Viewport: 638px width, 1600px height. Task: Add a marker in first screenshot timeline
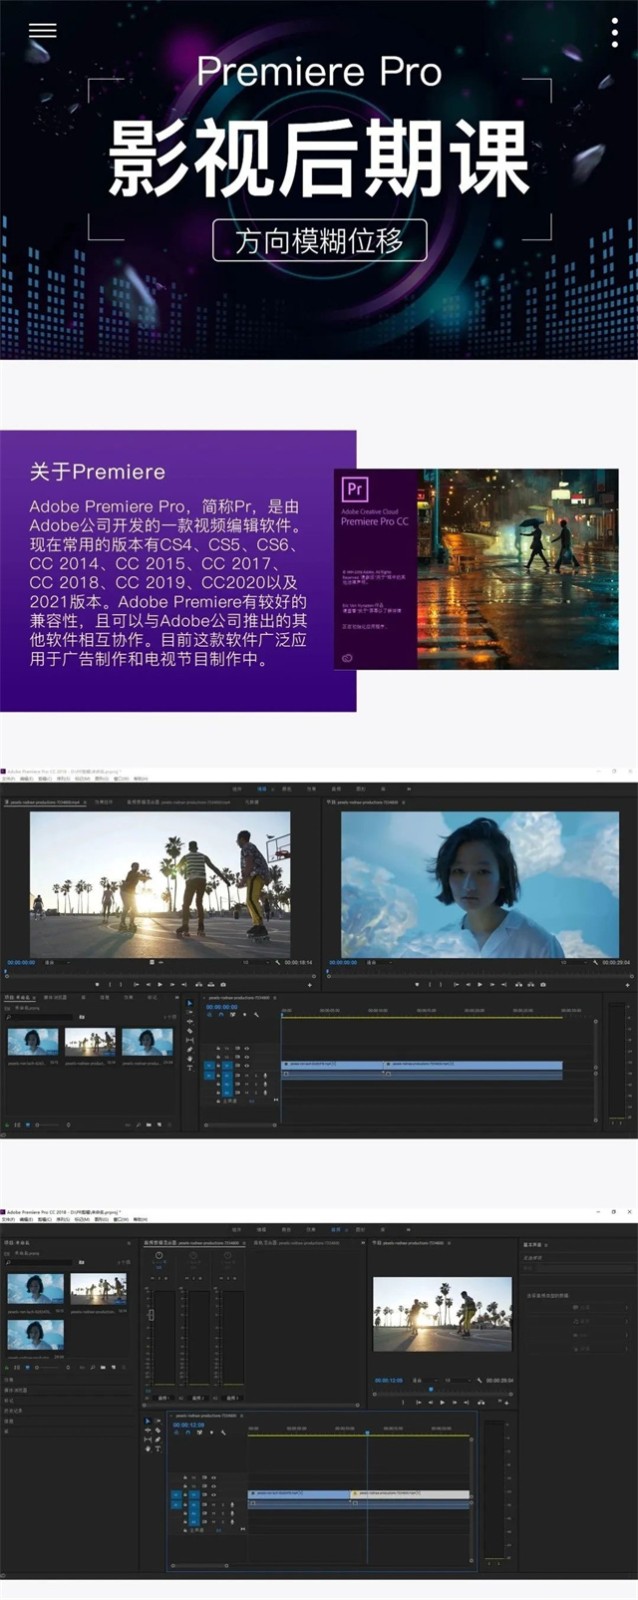(244, 1015)
